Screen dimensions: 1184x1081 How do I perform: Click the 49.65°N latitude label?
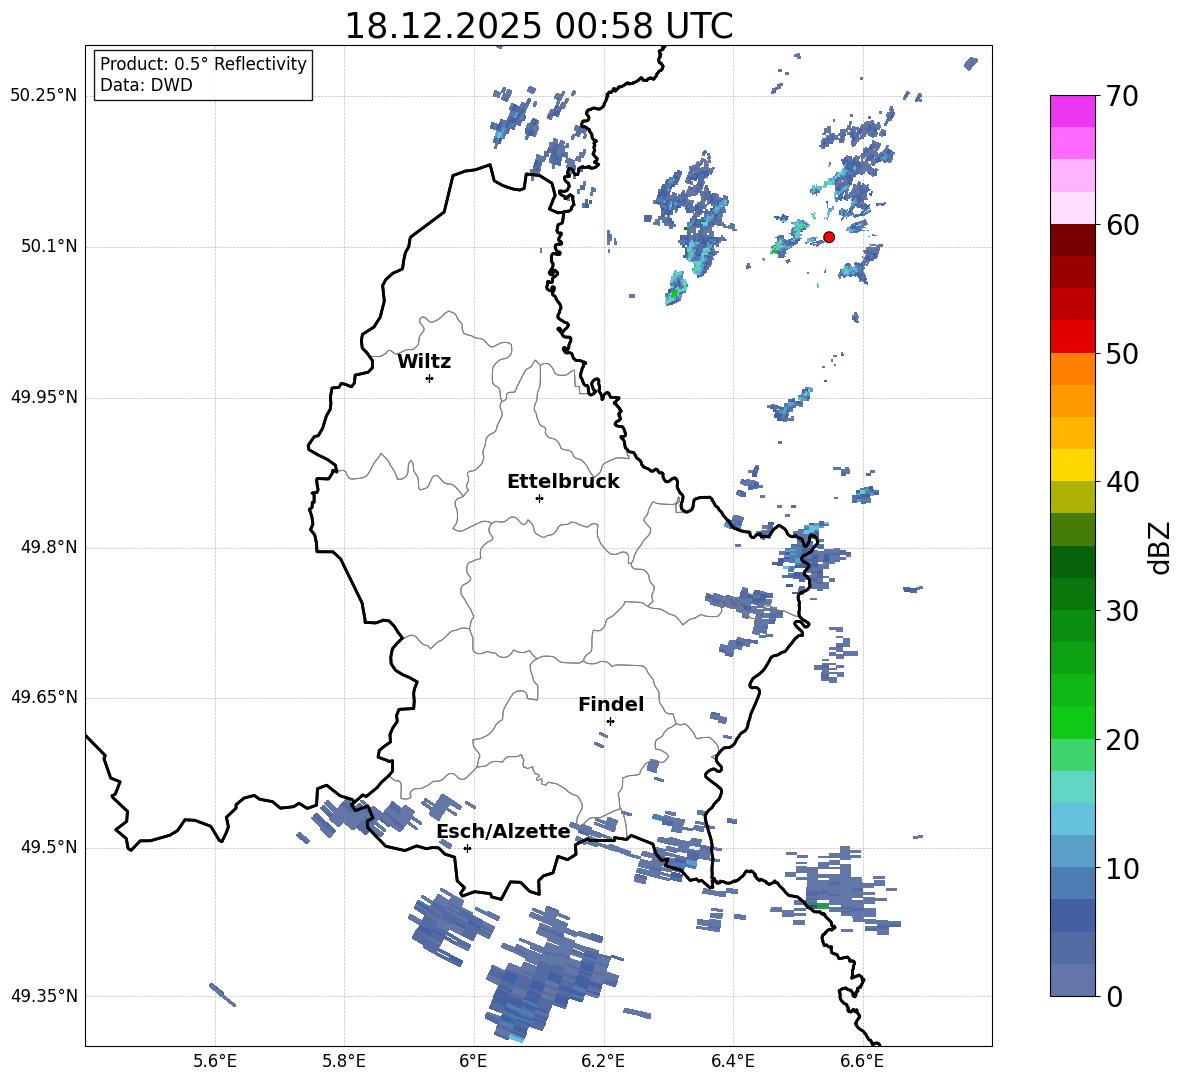(x=44, y=697)
